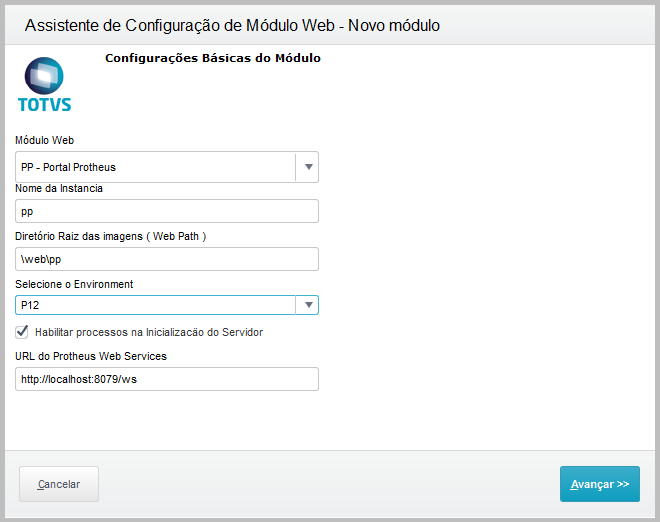Uncheck the Habilitar processos checkbox

(23, 332)
